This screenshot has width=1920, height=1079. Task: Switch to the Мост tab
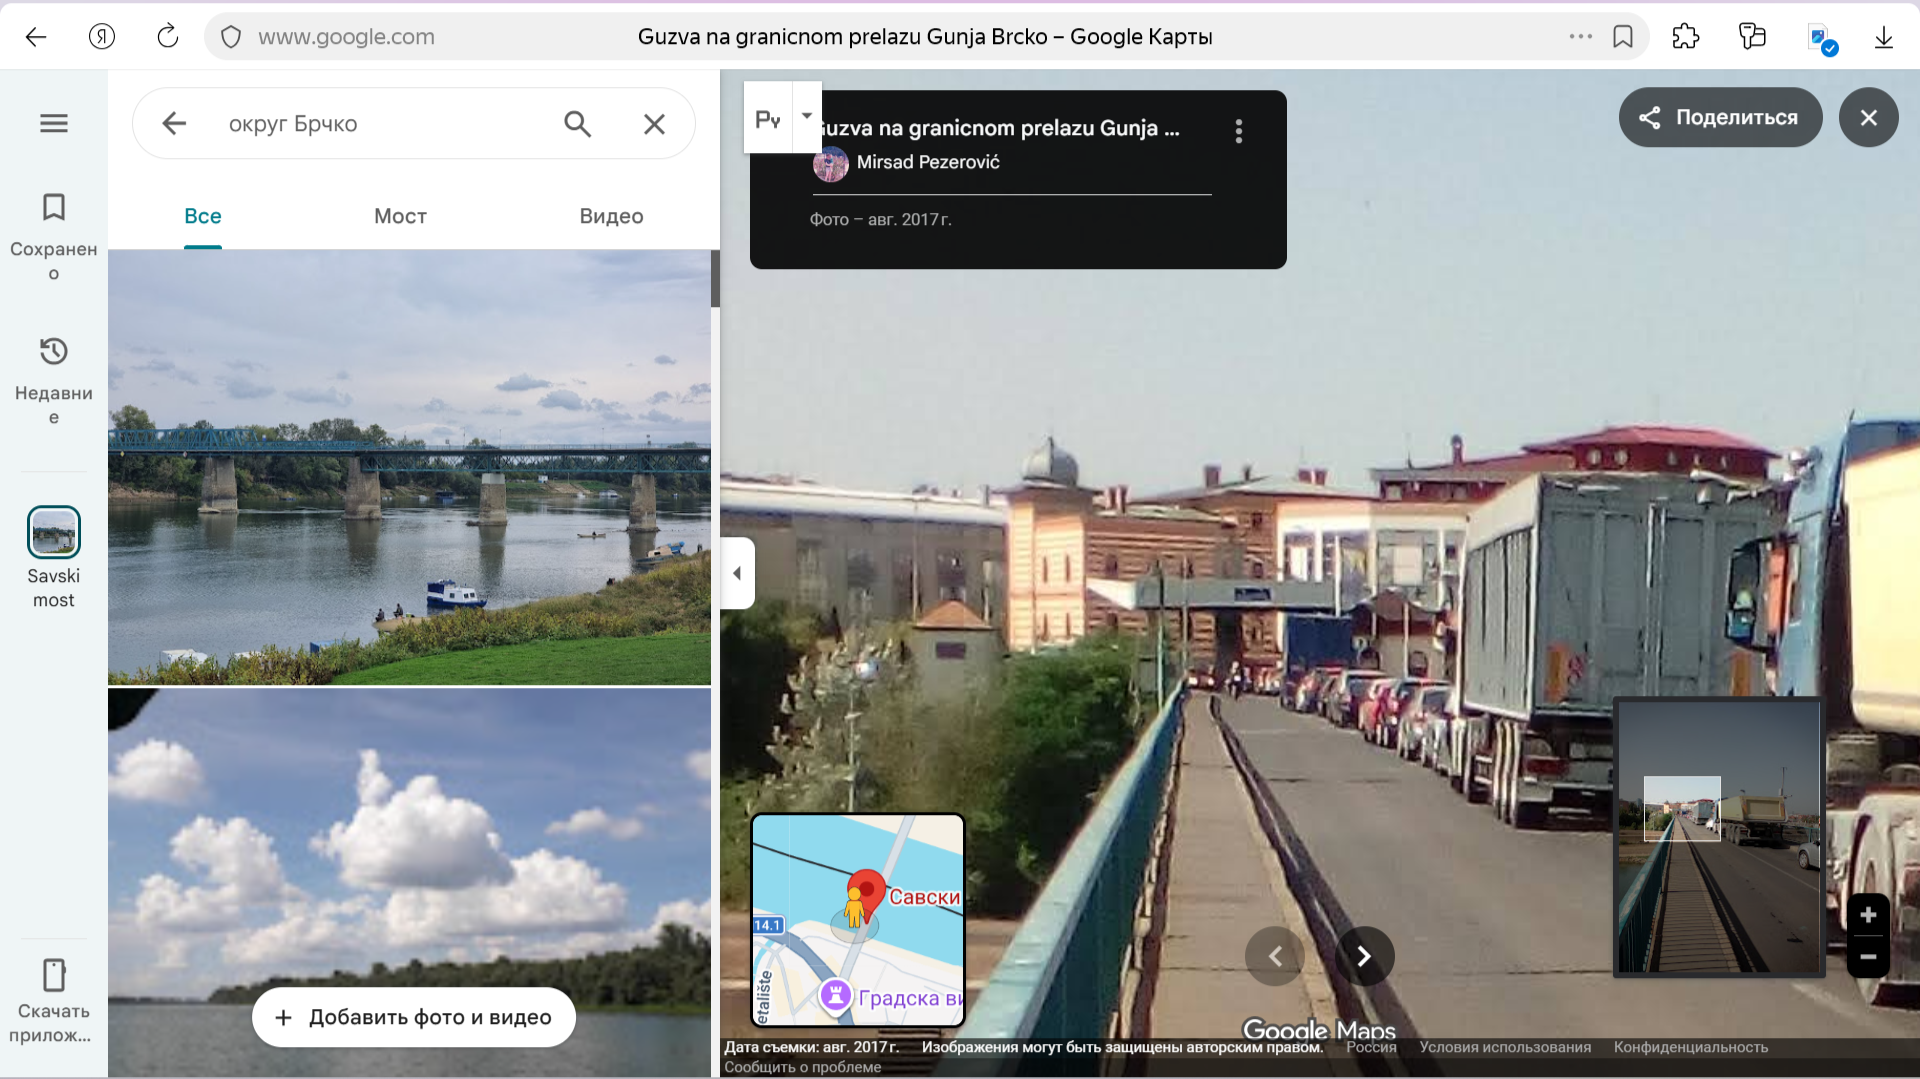point(400,216)
